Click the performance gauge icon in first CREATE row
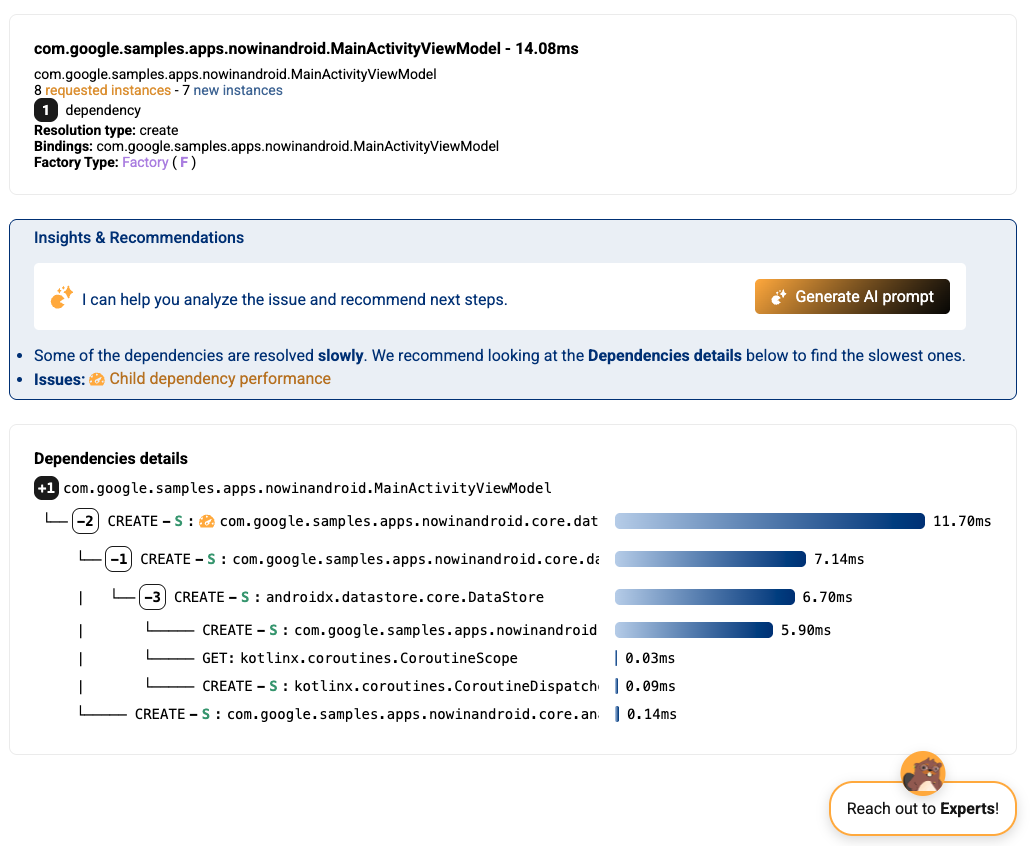Screen dimensions: 1030x846 (206, 522)
